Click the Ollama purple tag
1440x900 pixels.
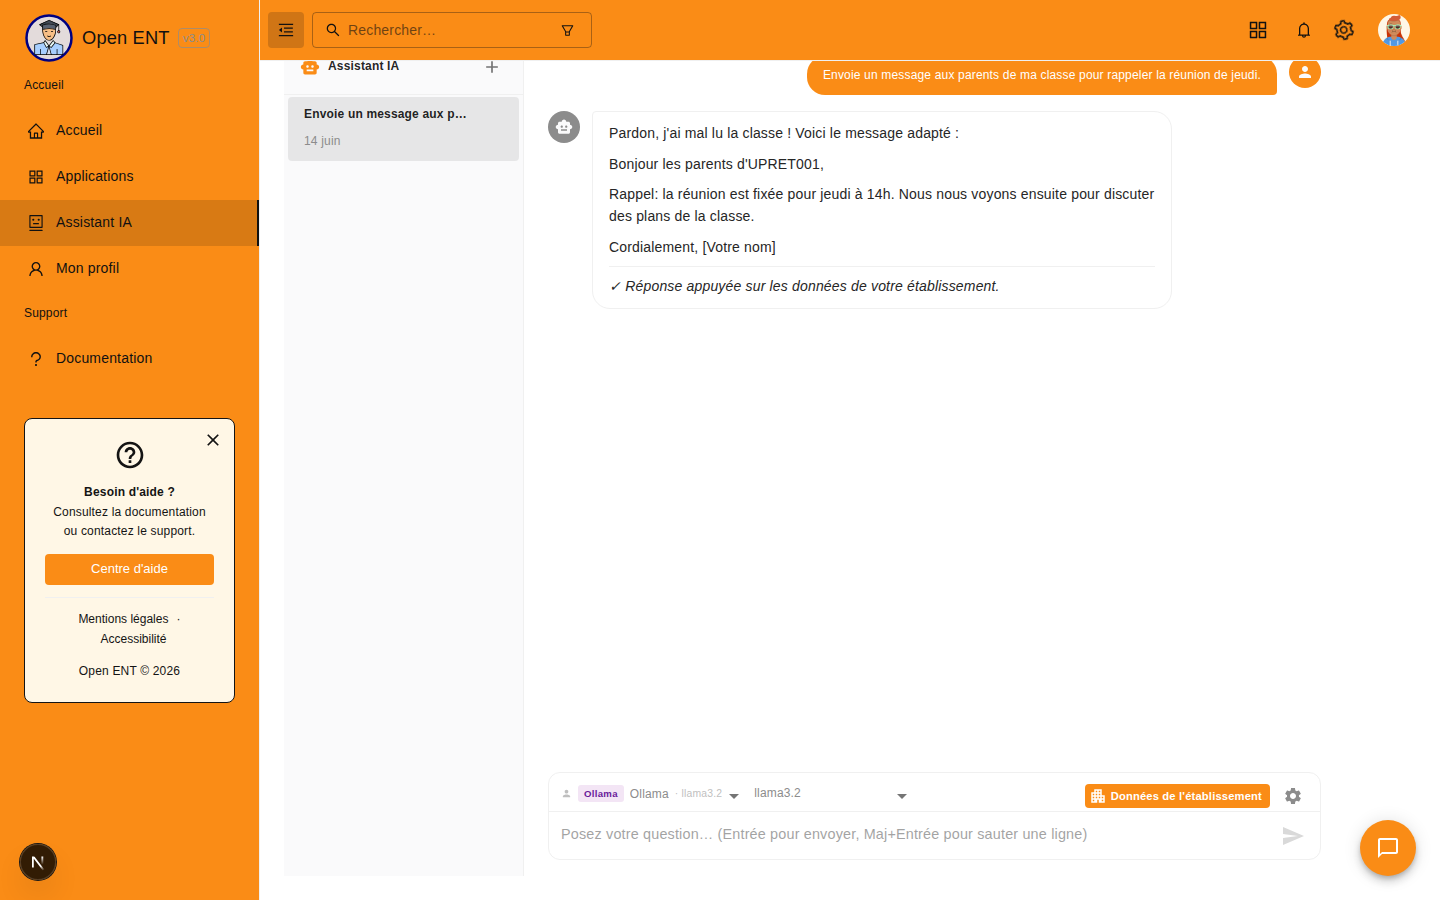coord(601,794)
